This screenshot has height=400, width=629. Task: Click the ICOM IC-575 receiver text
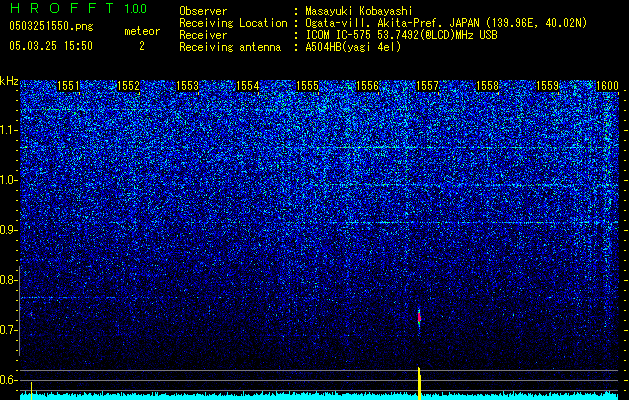pyautogui.click(x=401, y=35)
